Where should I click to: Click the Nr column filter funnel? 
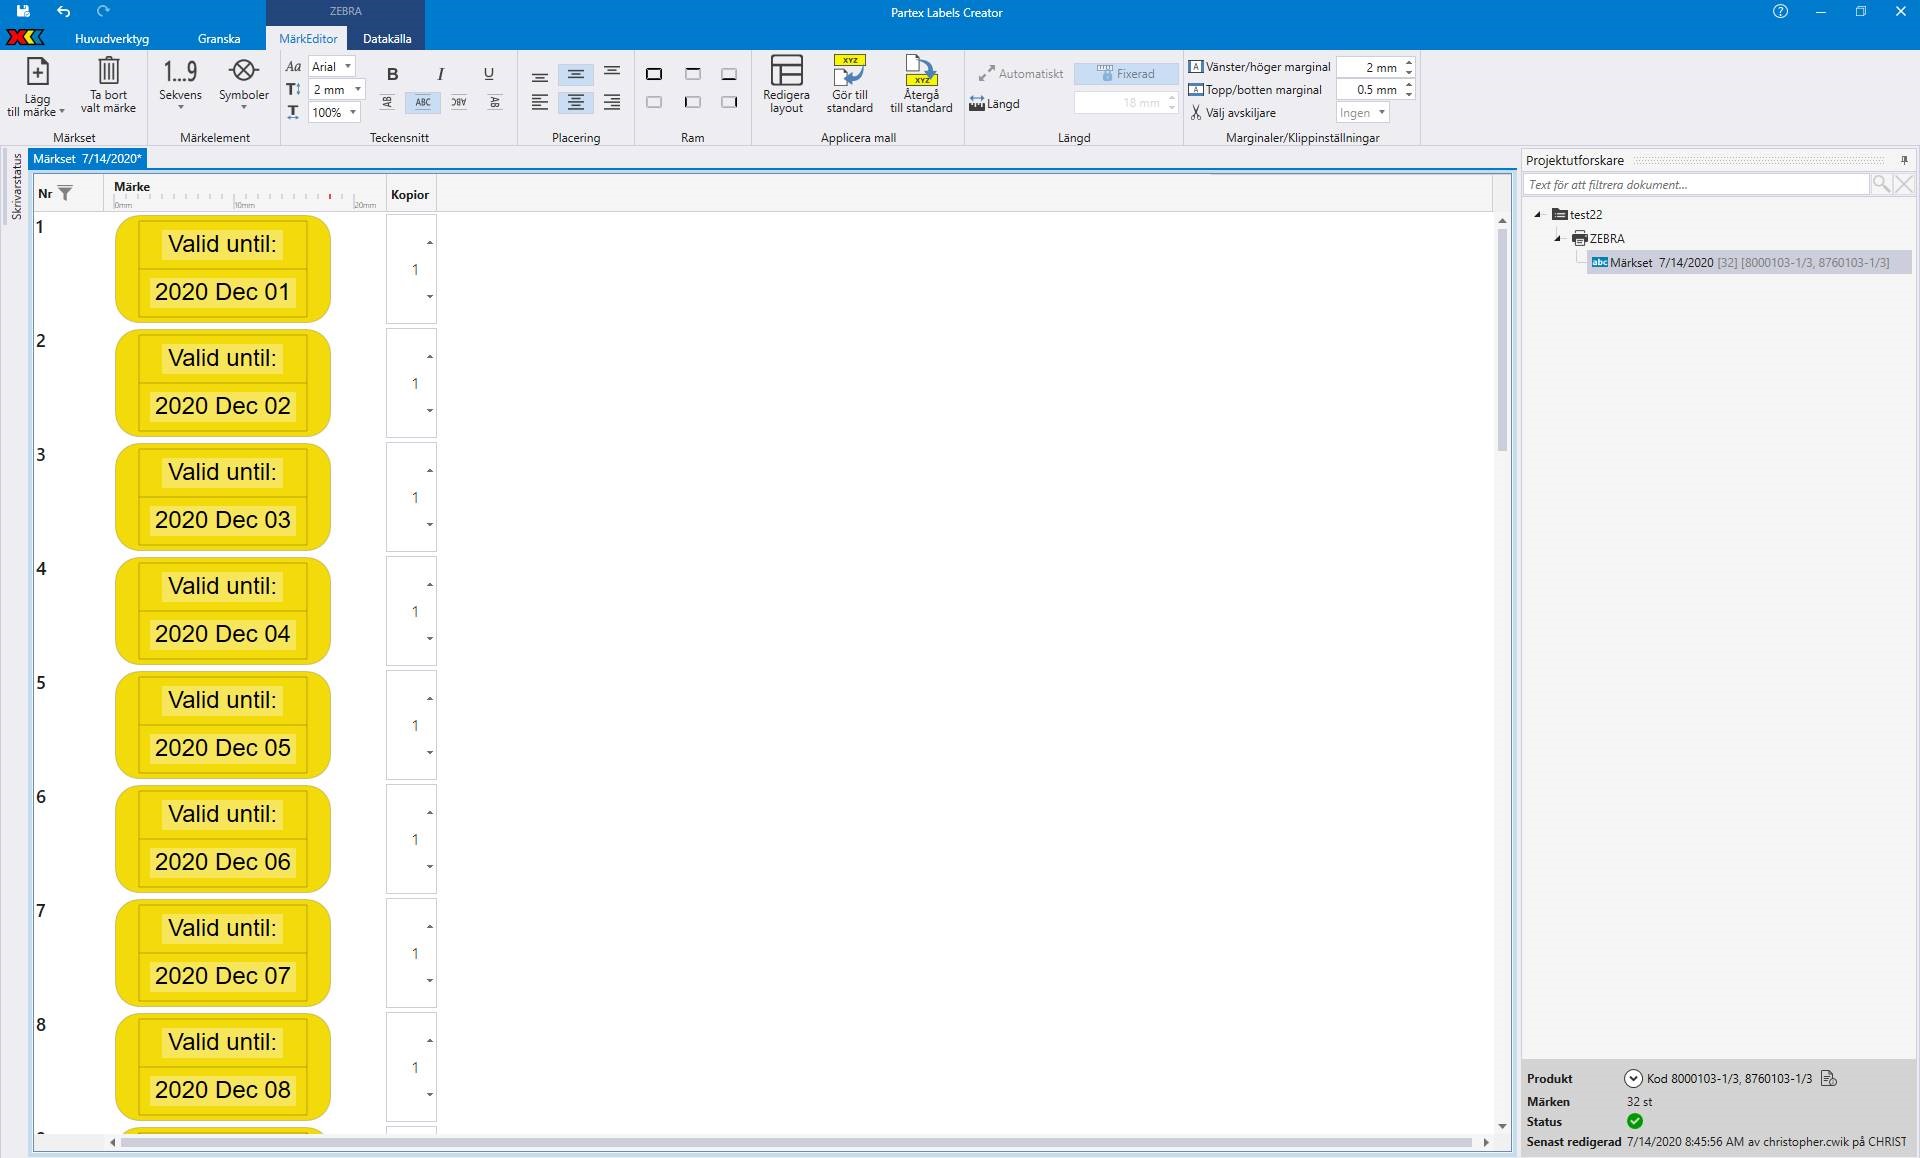(x=65, y=194)
